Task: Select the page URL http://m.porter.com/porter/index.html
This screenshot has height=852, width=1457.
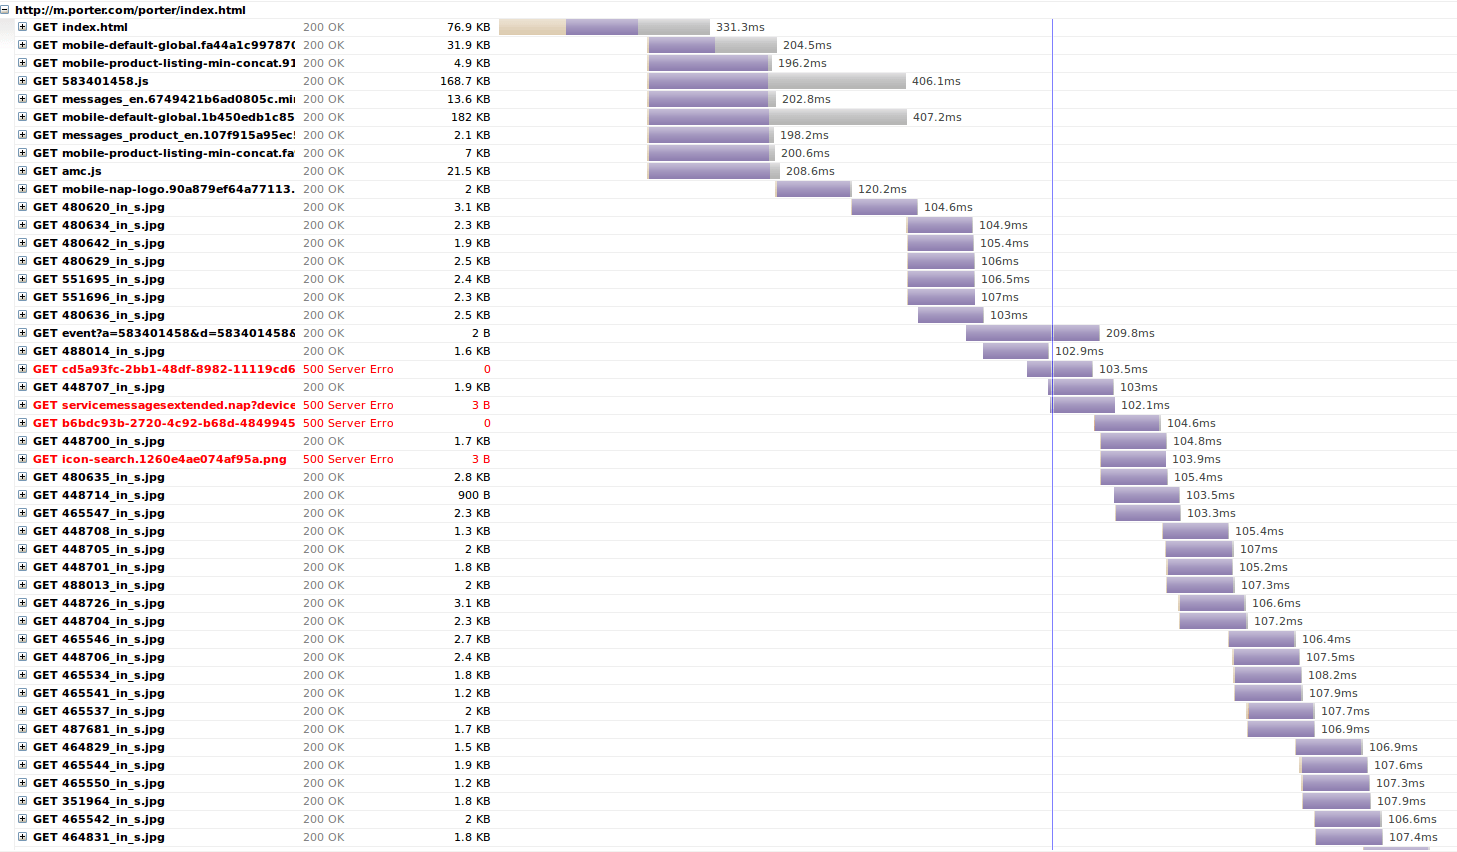Action: (130, 10)
